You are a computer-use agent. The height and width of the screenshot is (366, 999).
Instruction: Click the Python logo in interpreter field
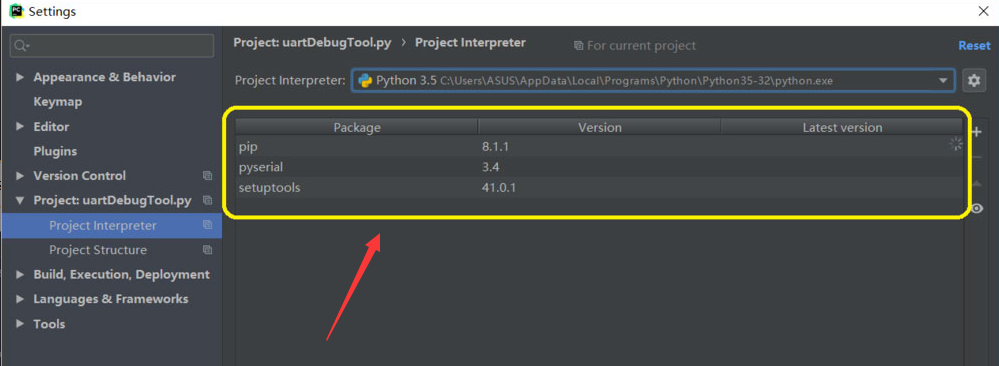coord(364,81)
